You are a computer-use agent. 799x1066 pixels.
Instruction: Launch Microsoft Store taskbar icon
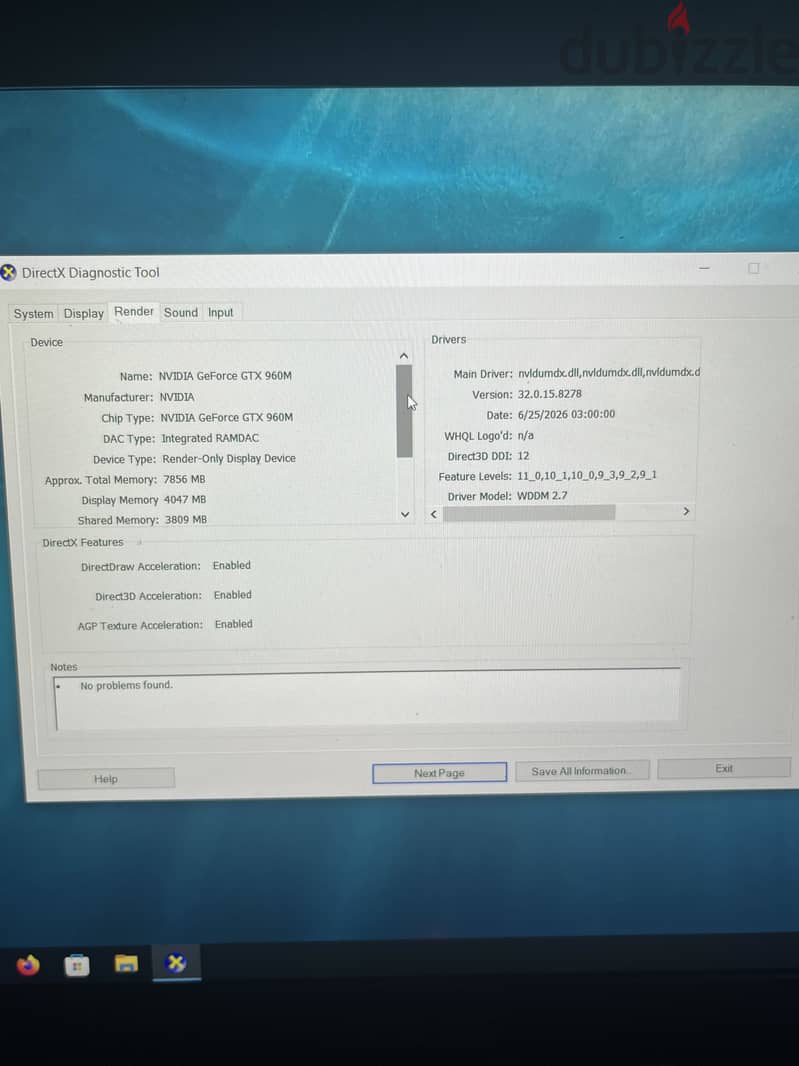point(77,965)
